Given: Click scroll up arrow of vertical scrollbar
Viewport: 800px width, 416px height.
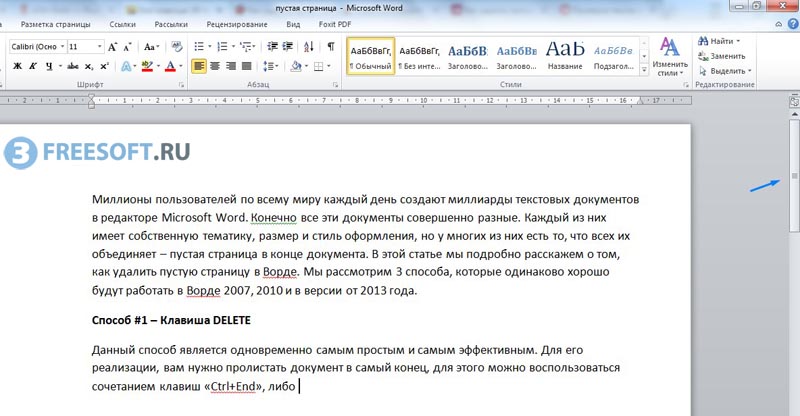Looking at the screenshot, I should coord(794,114).
